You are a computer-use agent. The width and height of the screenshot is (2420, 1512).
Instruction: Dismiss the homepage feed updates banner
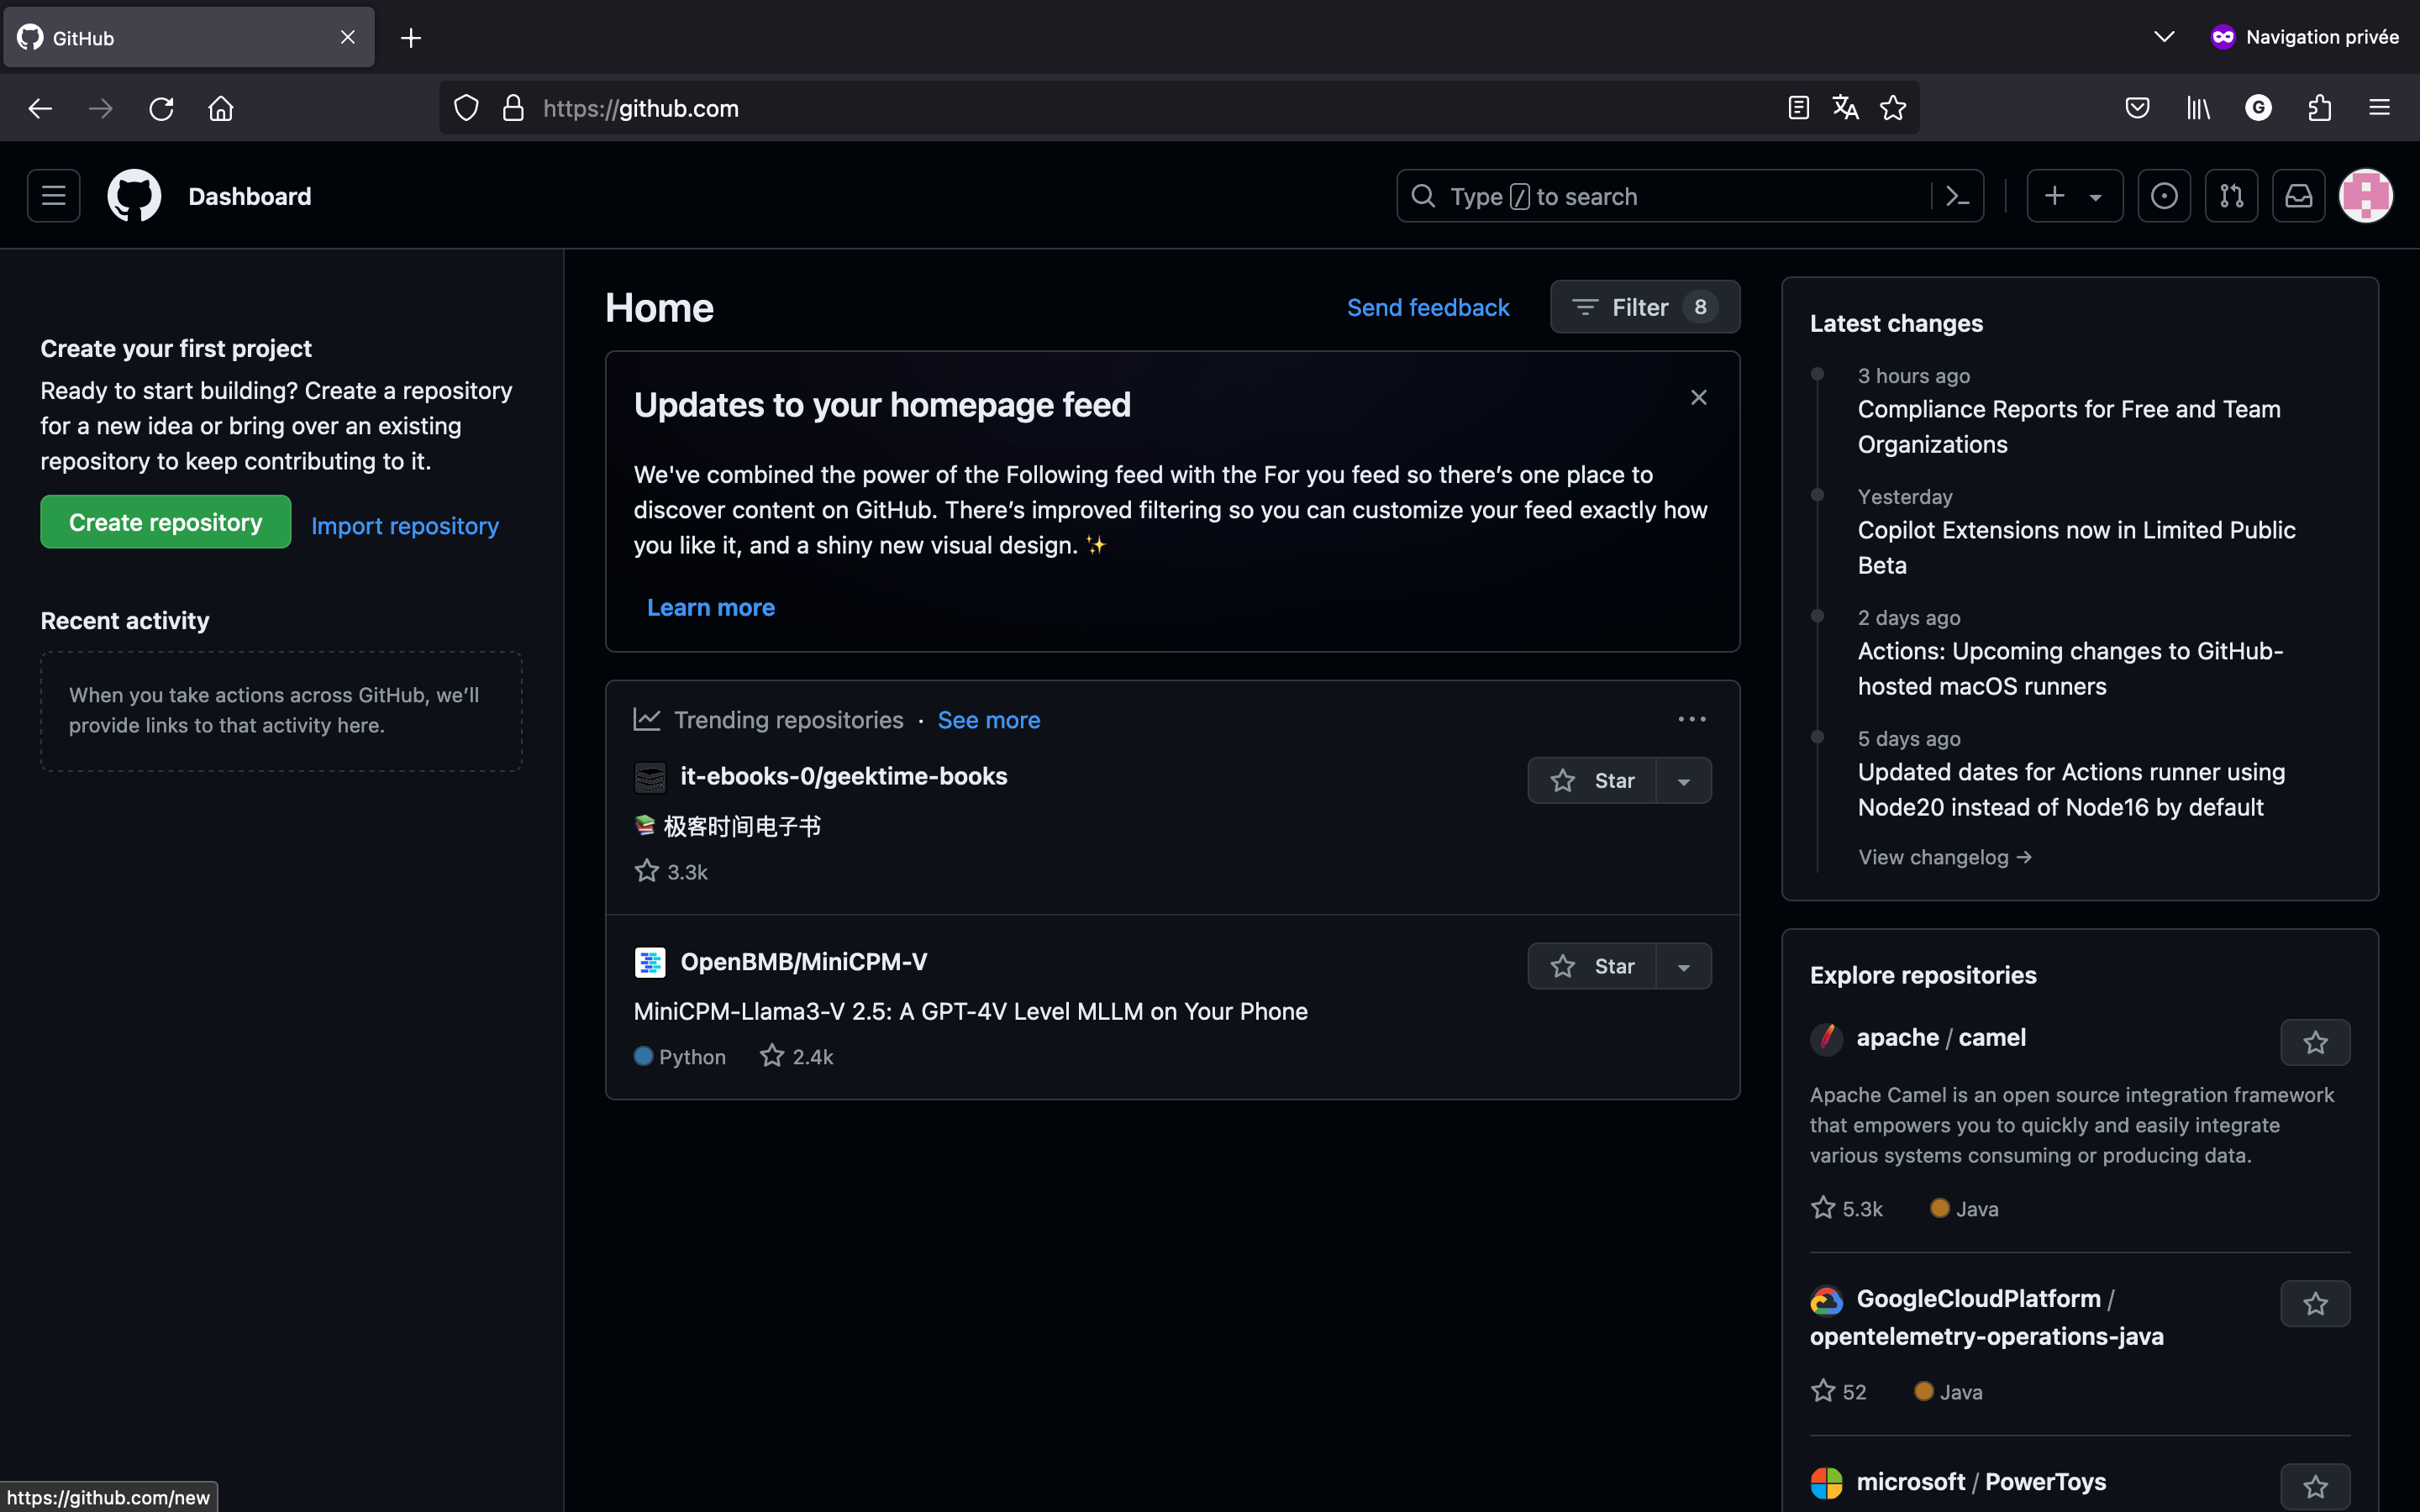click(x=1698, y=398)
